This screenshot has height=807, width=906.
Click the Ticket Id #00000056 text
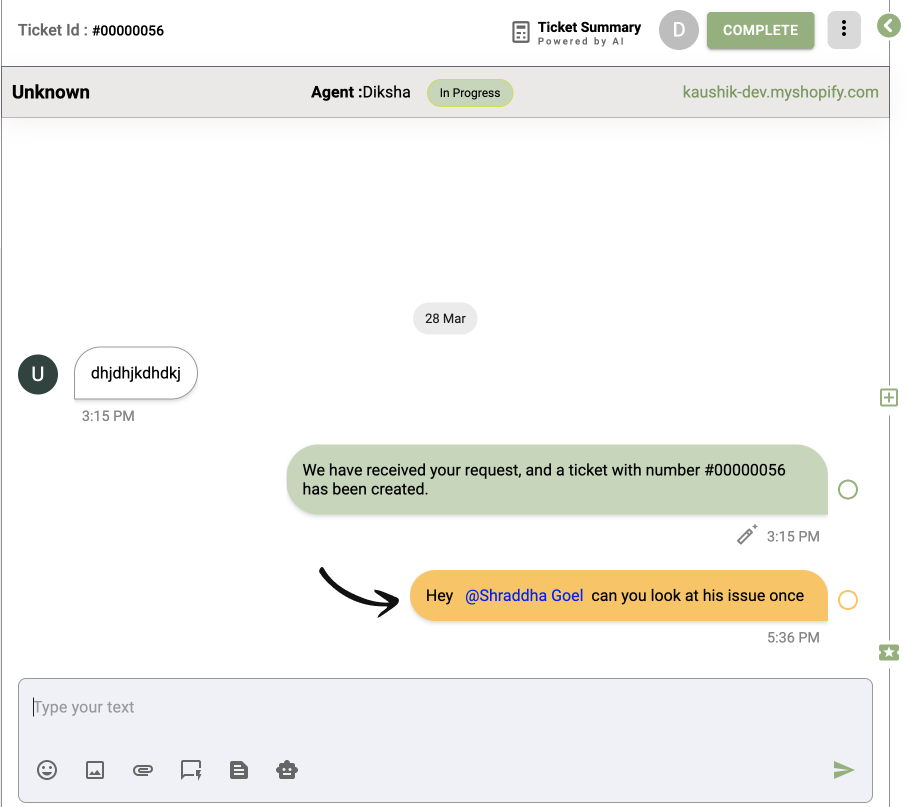[91, 30]
